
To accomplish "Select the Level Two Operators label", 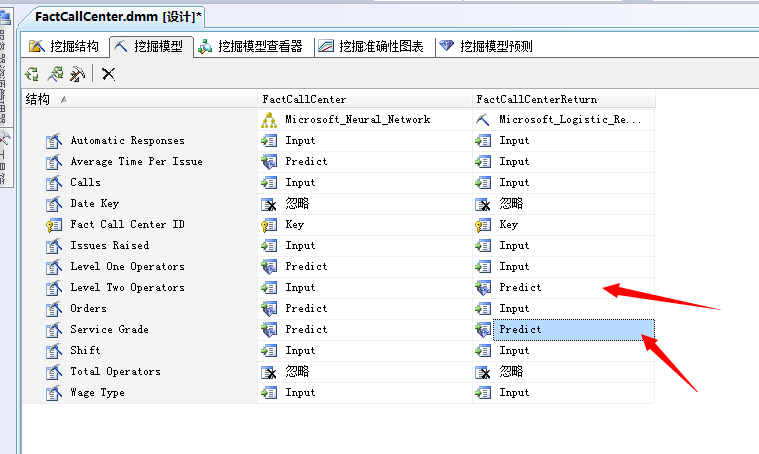I will click(x=127, y=288).
